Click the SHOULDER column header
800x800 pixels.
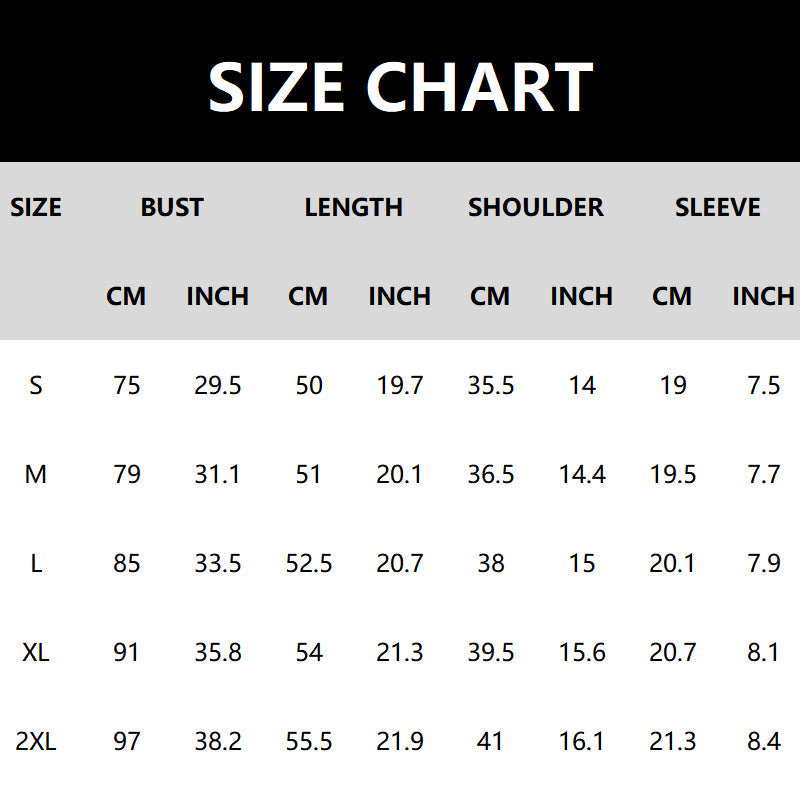click(536, 208)
